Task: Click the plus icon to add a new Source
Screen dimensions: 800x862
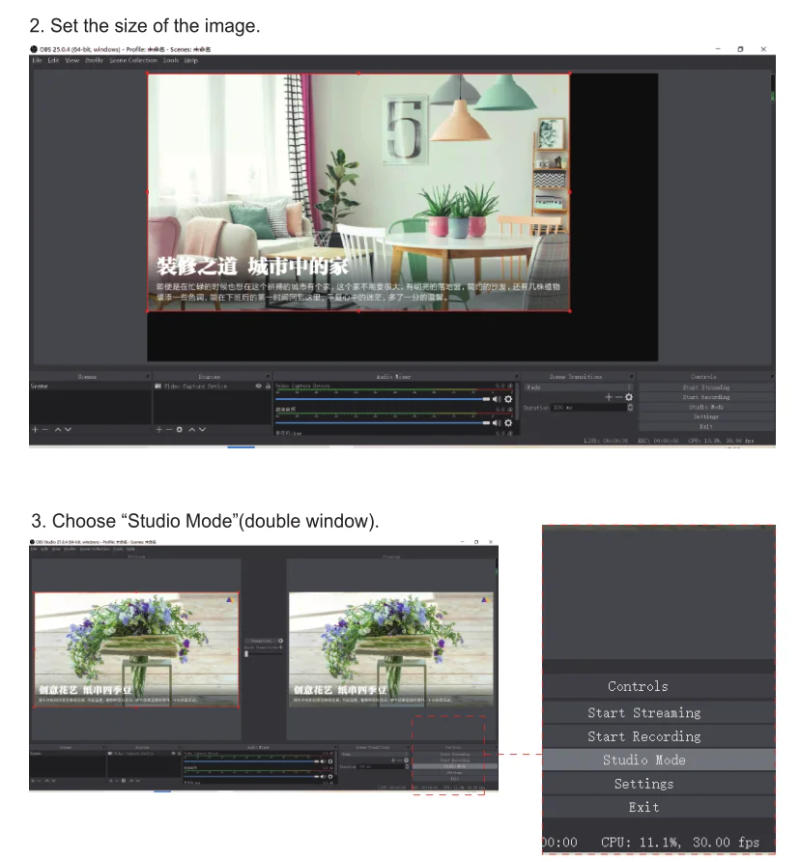Action: click(159, 430)
